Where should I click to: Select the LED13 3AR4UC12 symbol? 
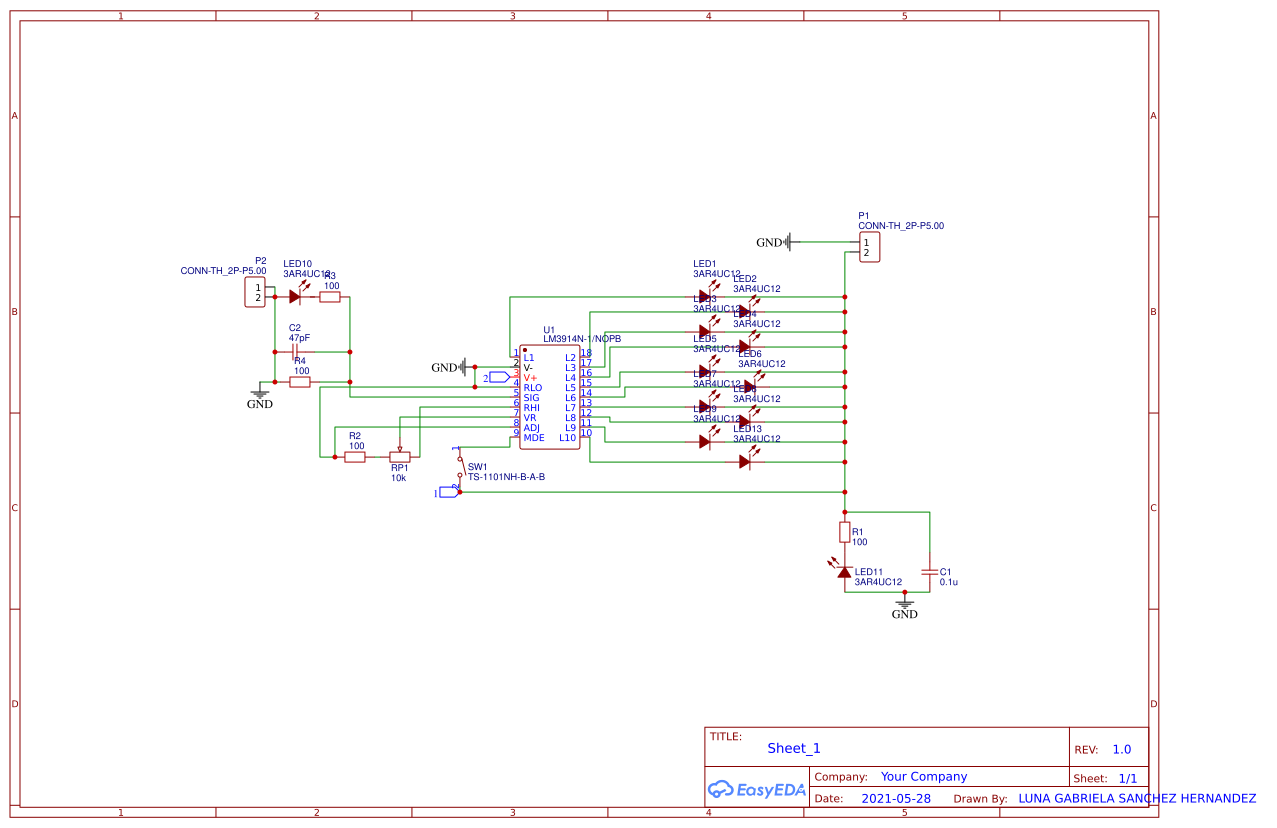[x=746, y=462]
